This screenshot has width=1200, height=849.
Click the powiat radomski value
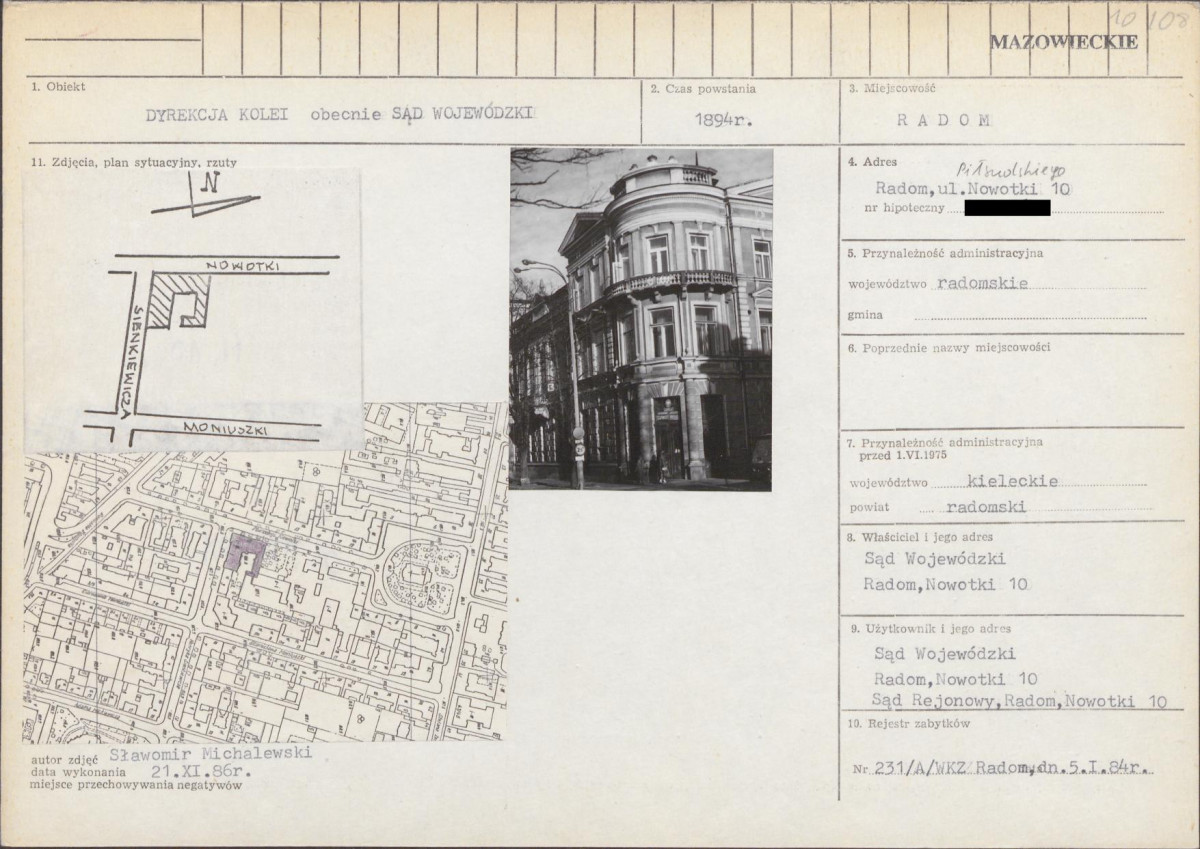pos(986,507)
